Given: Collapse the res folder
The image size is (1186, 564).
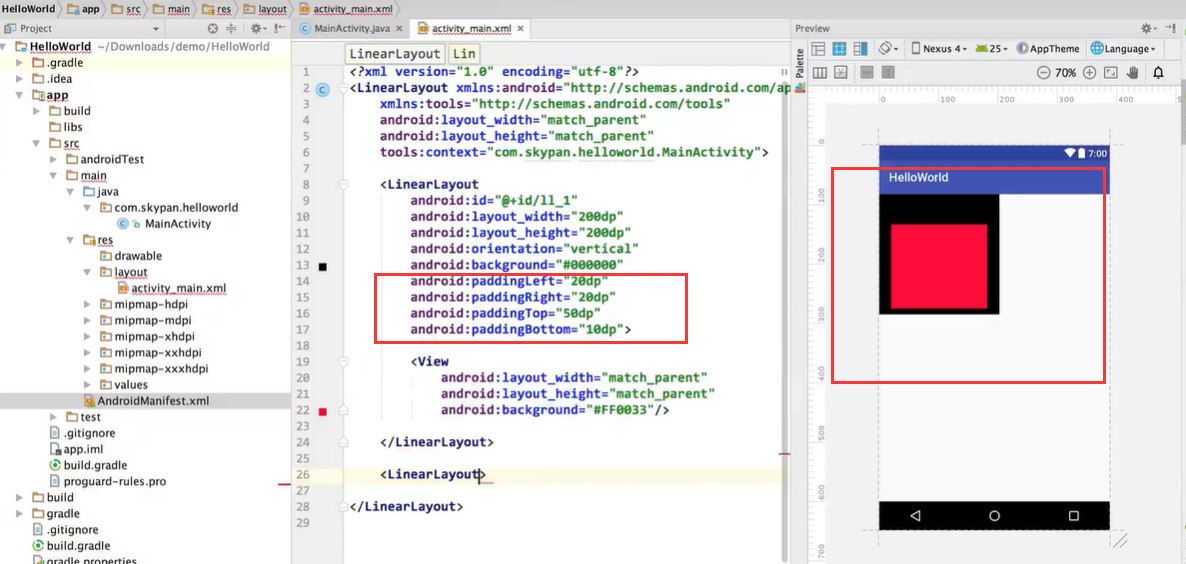Looking at the screenshot, I should point(70,240).
